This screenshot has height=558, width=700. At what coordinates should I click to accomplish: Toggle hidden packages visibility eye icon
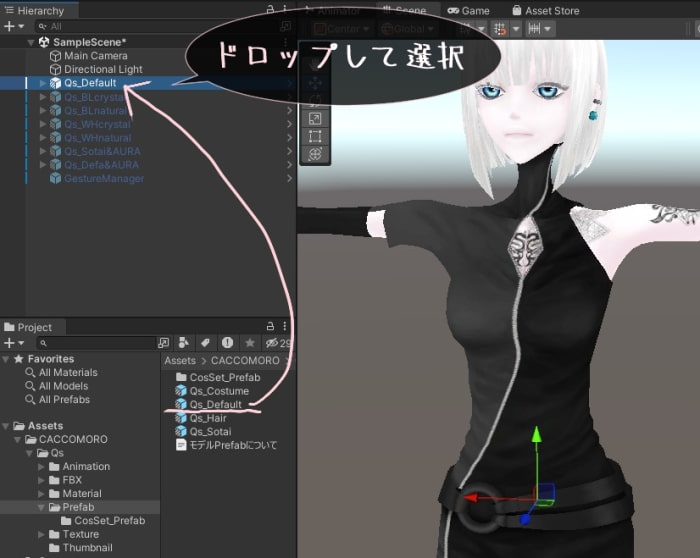click(274, 343)
